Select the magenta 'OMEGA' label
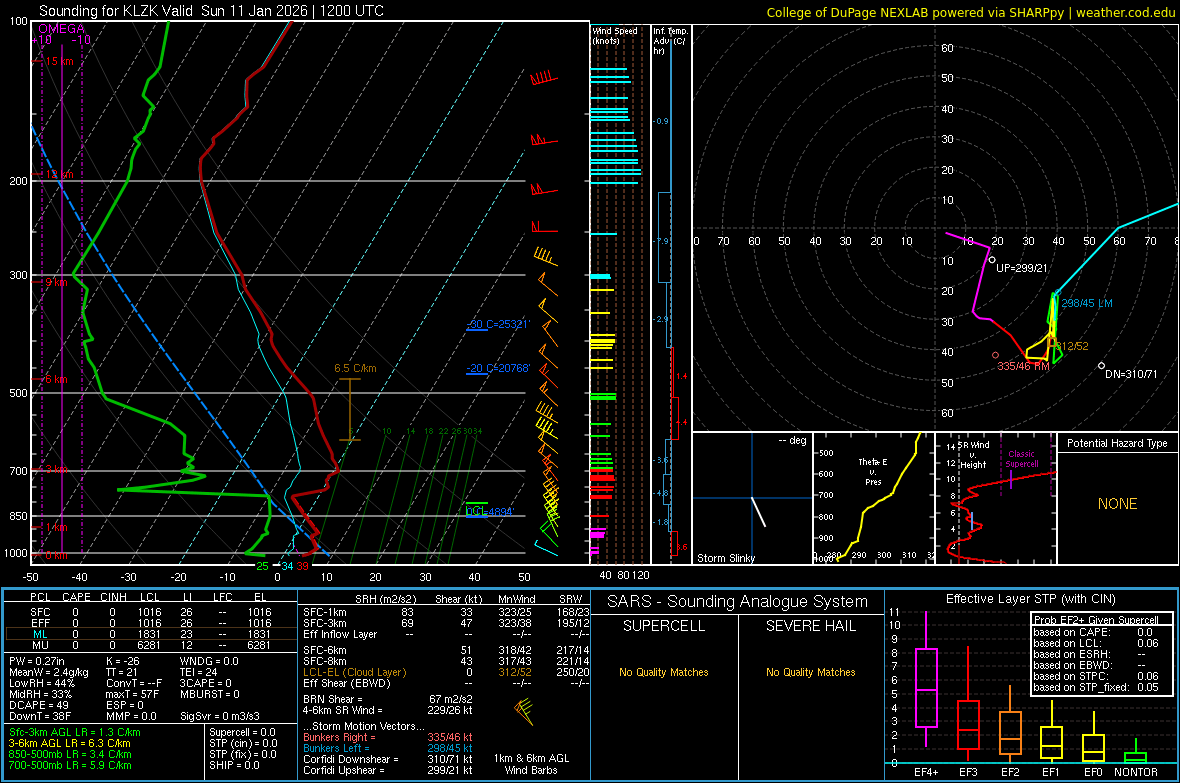 (x=62, y=29)
